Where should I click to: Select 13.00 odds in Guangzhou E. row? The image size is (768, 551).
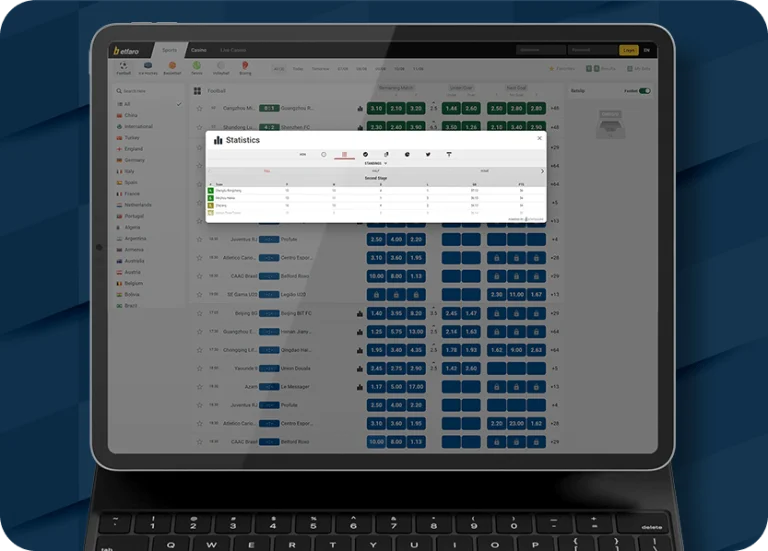416,332
